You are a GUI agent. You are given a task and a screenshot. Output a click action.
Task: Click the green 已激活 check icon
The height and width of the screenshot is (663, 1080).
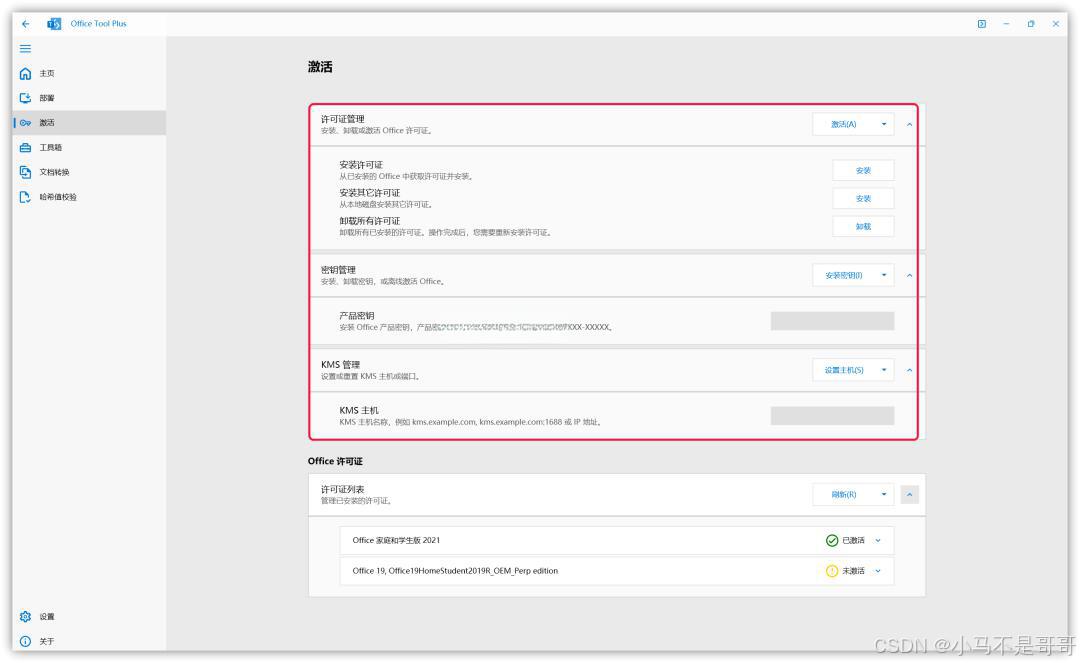pyautogui.click(x=832, y=540)
